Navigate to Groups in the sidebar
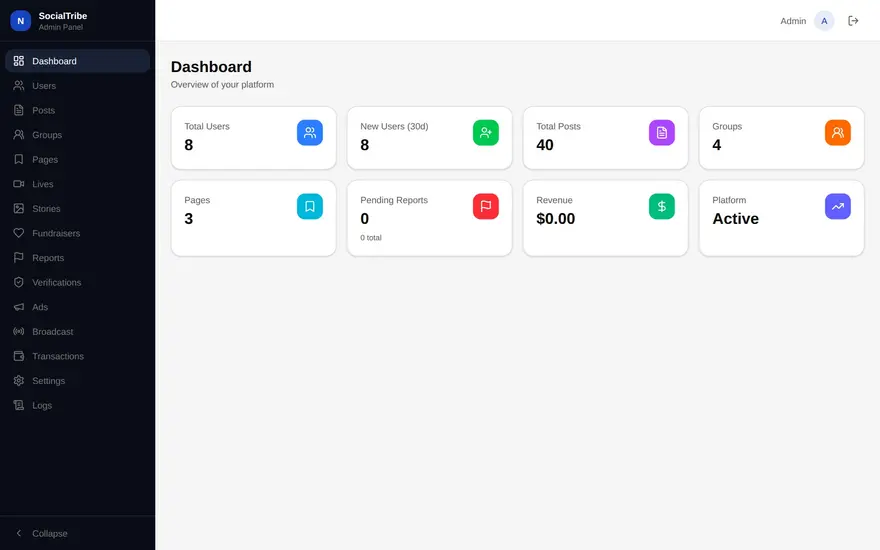This screenshot has height=550, width=880. 77,135
